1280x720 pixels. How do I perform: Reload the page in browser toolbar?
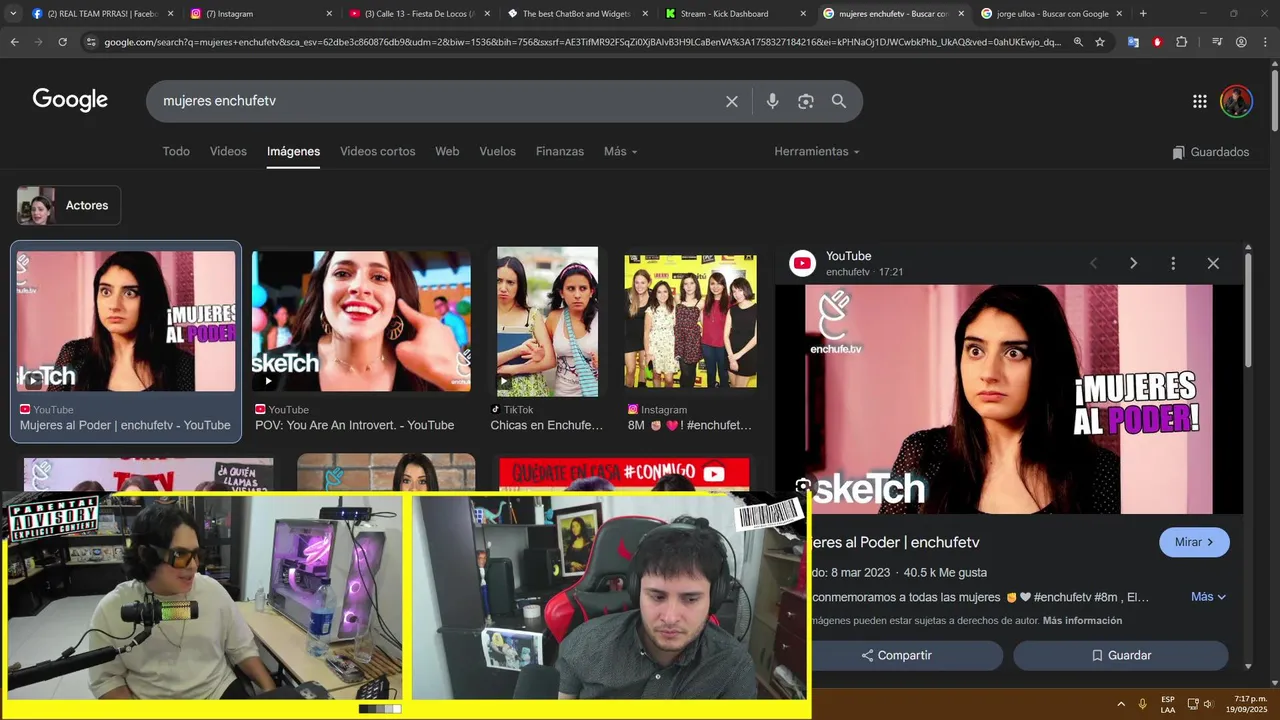tap(62, 42)
